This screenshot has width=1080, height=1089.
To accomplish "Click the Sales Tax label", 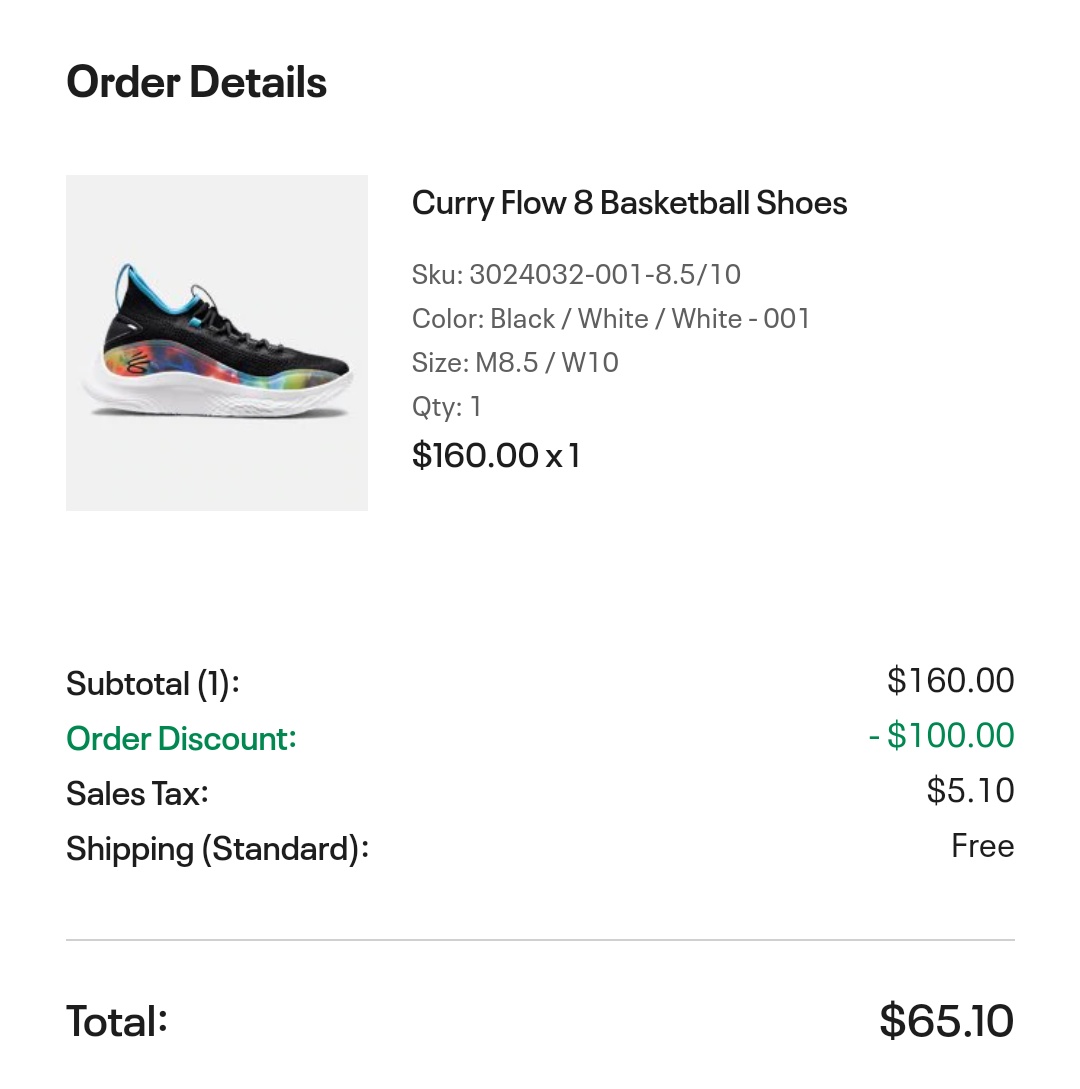I will tap(137, 794).
